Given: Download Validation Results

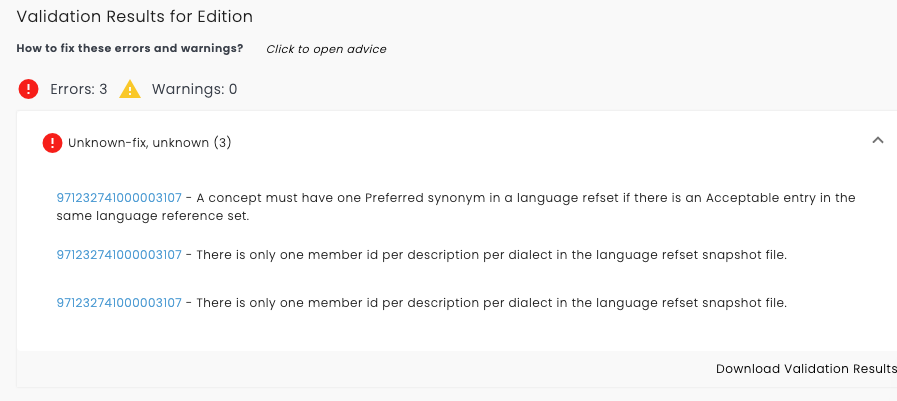Looking at the screenshot, I should (805, 369).
